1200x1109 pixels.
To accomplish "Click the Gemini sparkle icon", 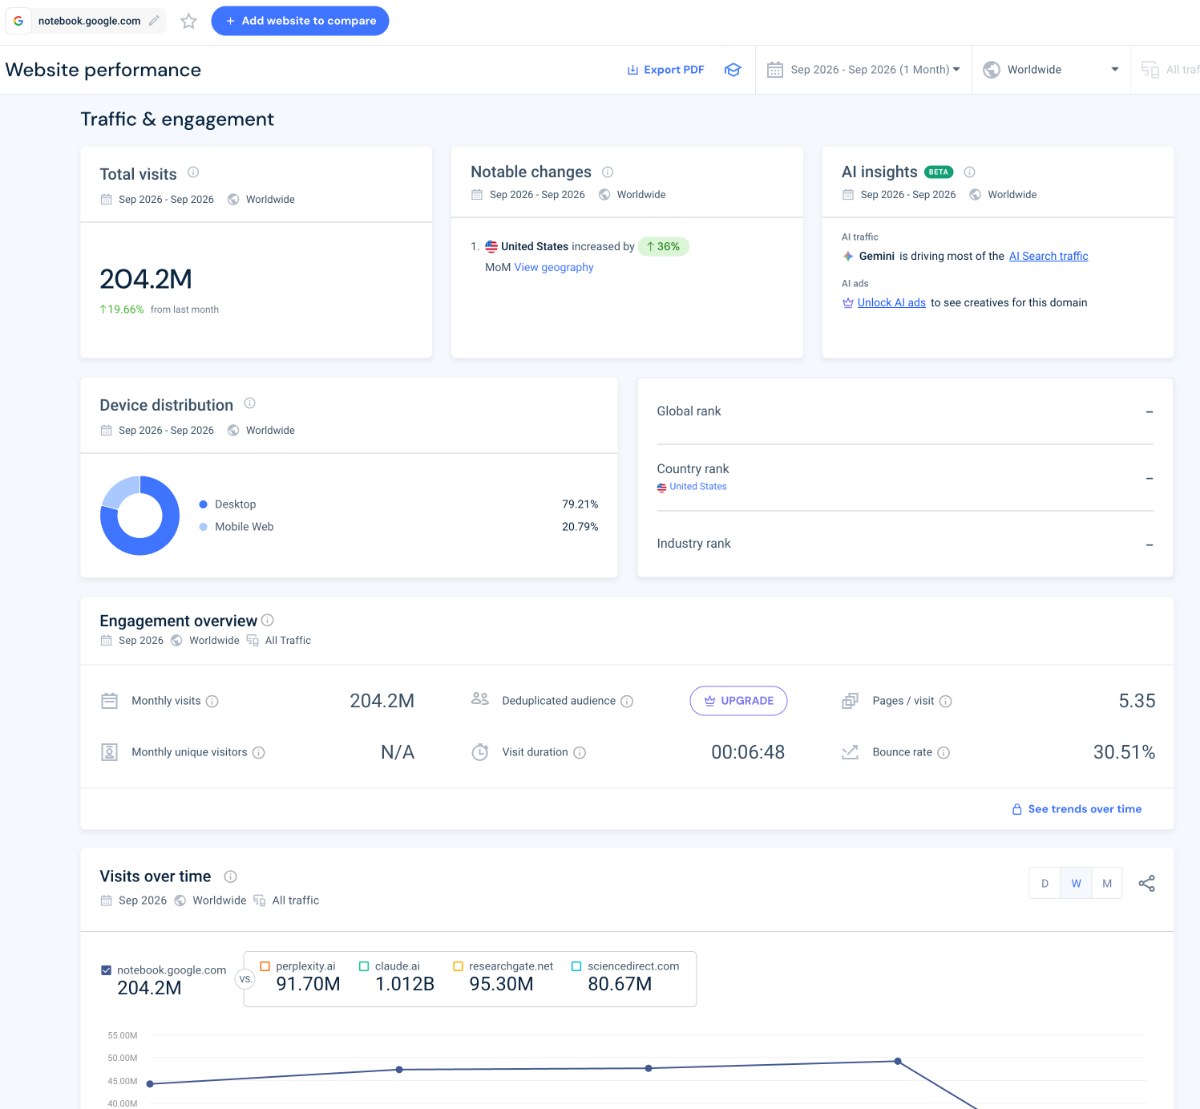I will pyautogui.click(x=848, y=256).
